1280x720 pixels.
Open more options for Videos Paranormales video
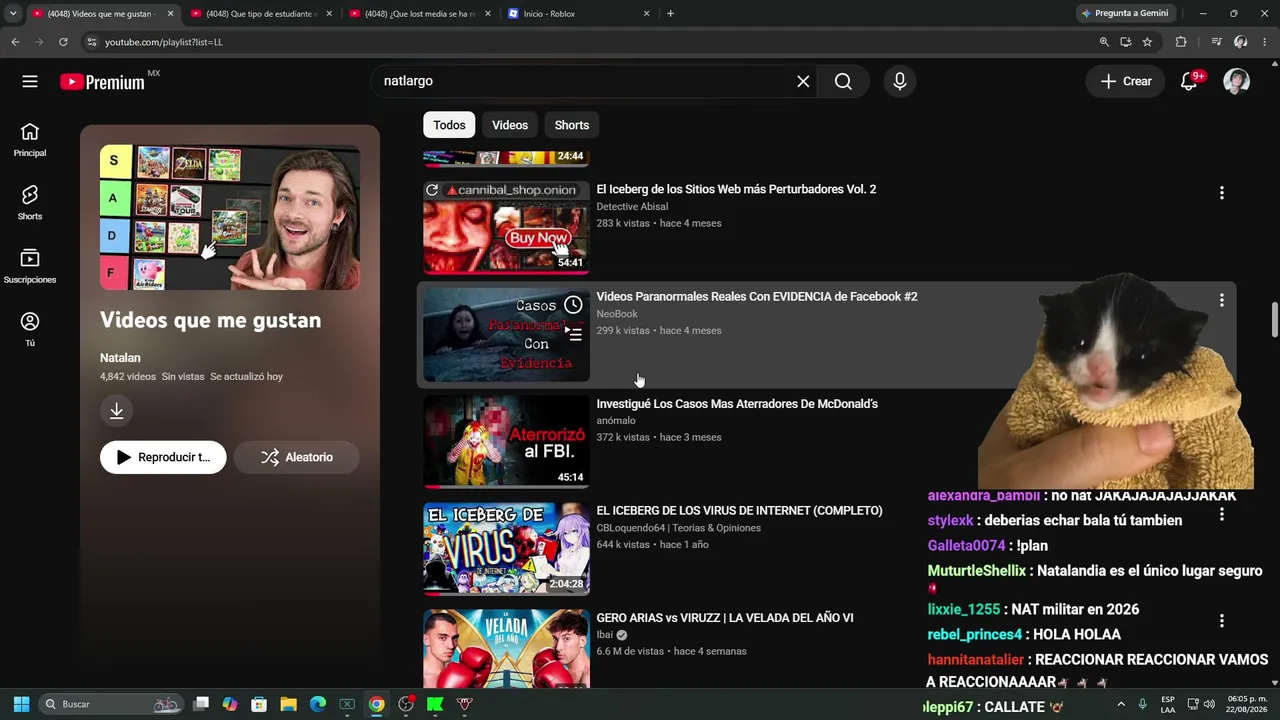point(1221,300)
